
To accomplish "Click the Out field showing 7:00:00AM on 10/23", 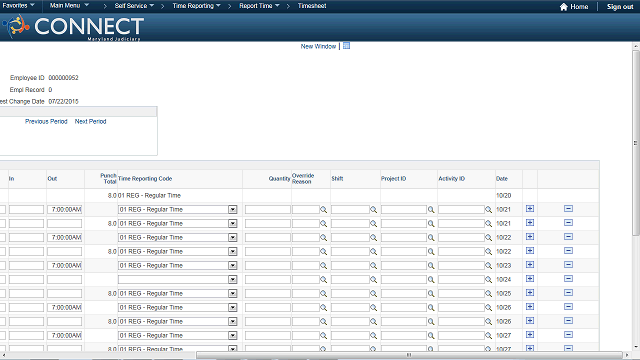I will (x=64, y=266).
